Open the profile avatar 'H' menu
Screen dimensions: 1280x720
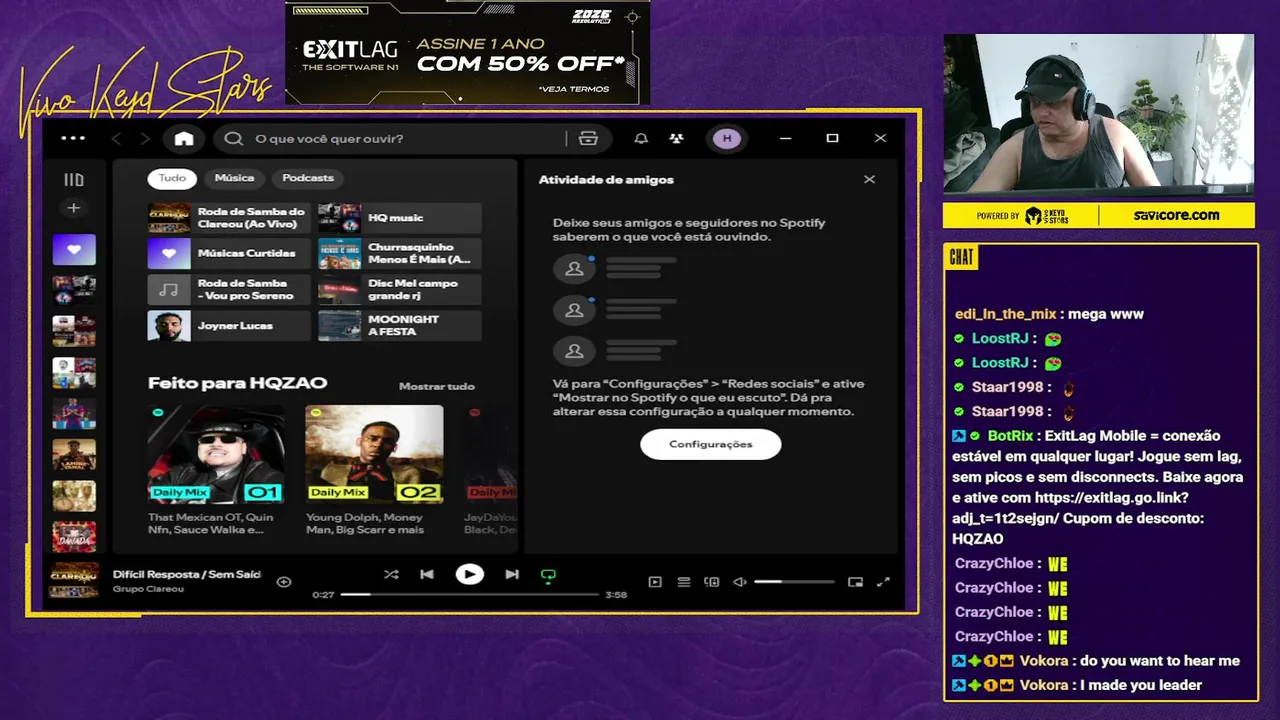pyautogui.click(x=727, y=139)
